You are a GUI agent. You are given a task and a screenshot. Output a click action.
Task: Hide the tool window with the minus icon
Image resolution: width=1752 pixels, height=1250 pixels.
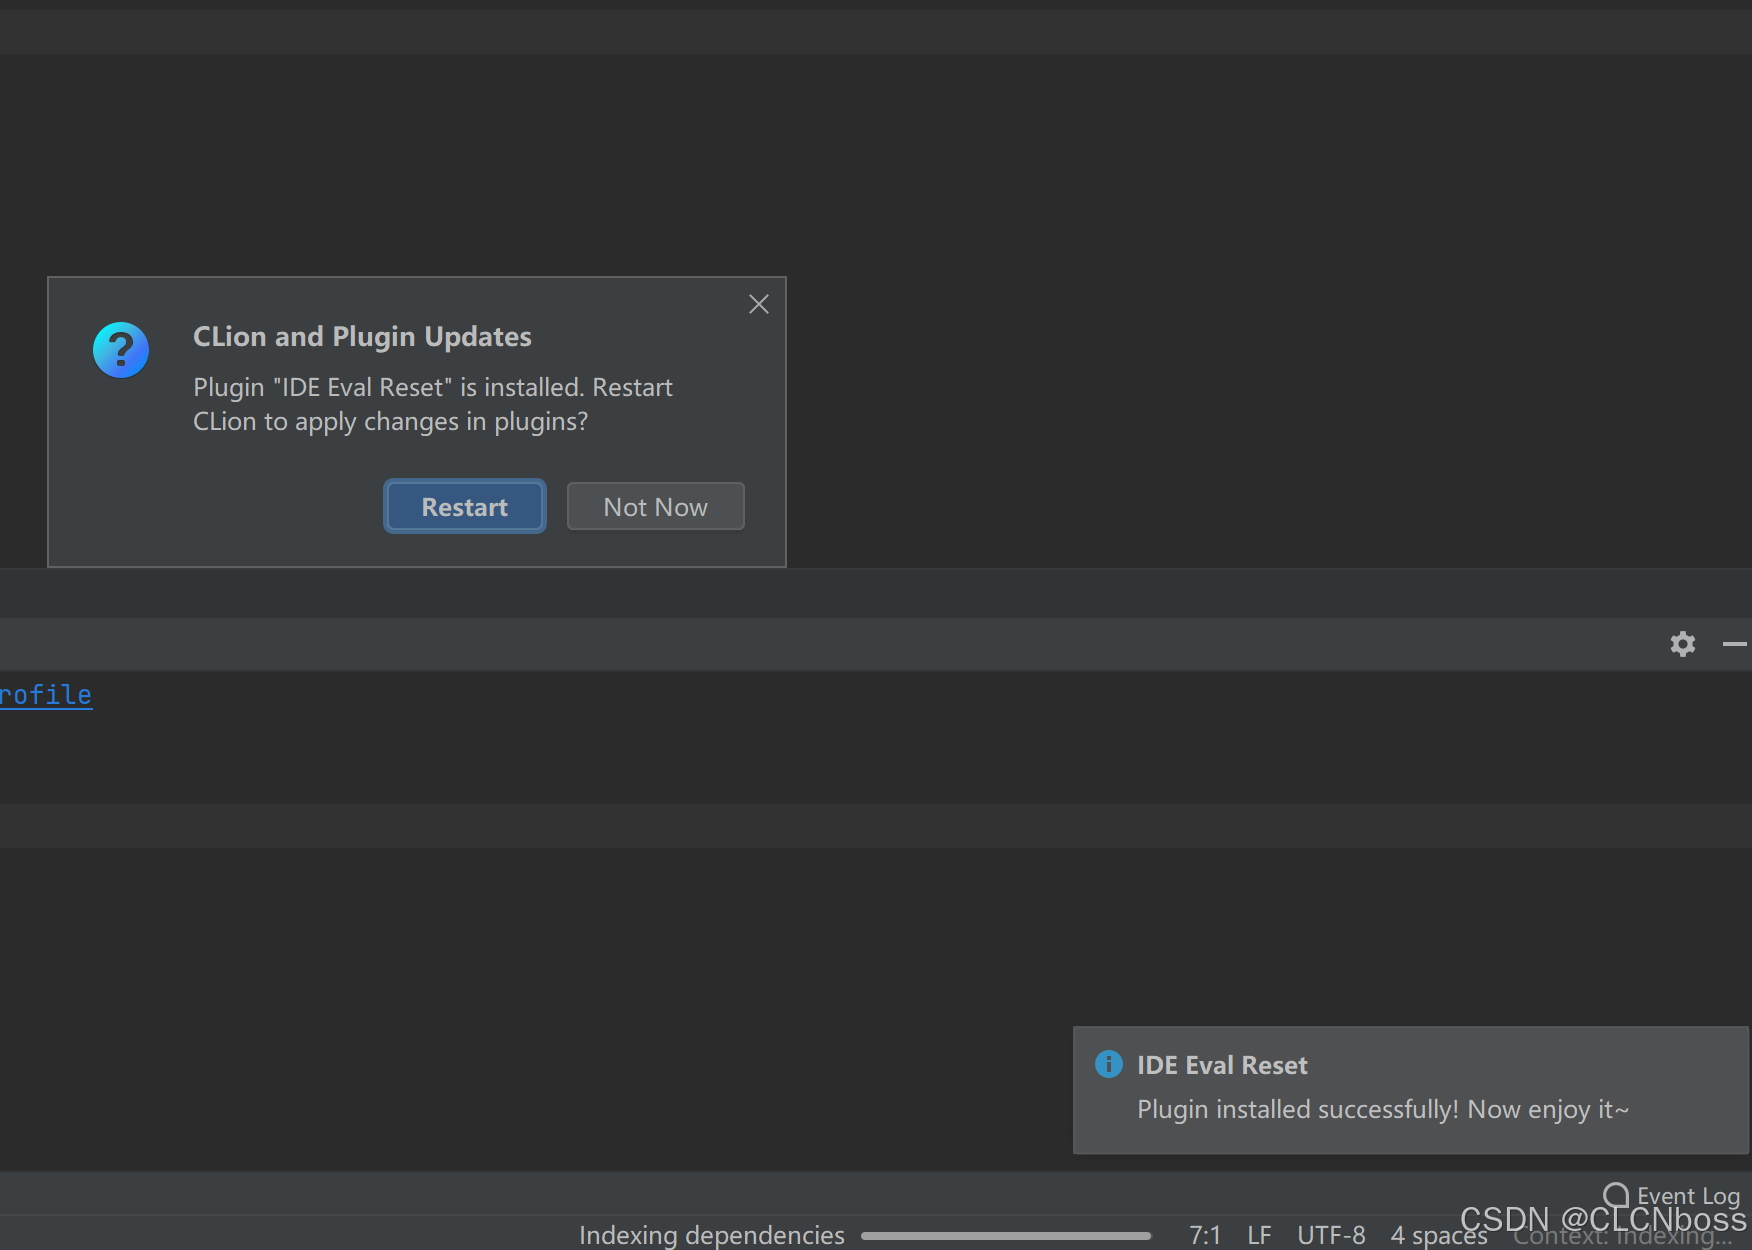[1735, 644]
